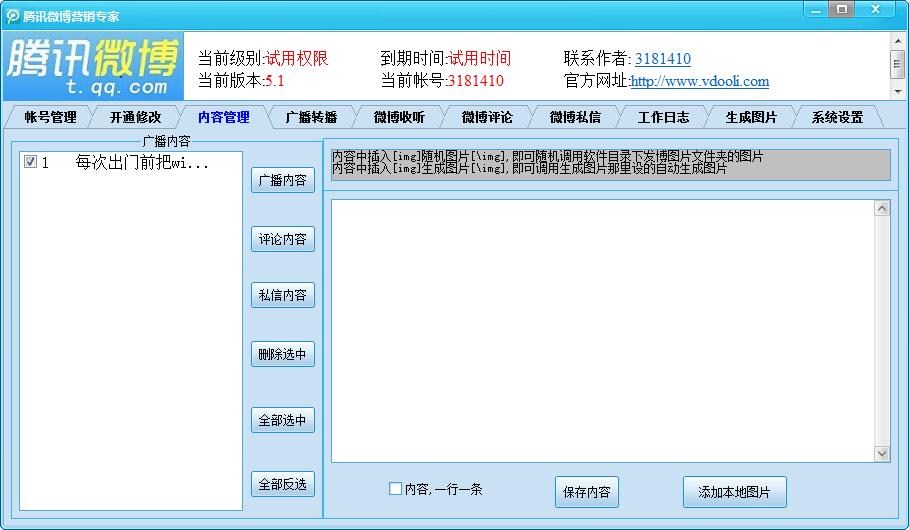Click the 全部选中 button

click(x=282, y=420)
